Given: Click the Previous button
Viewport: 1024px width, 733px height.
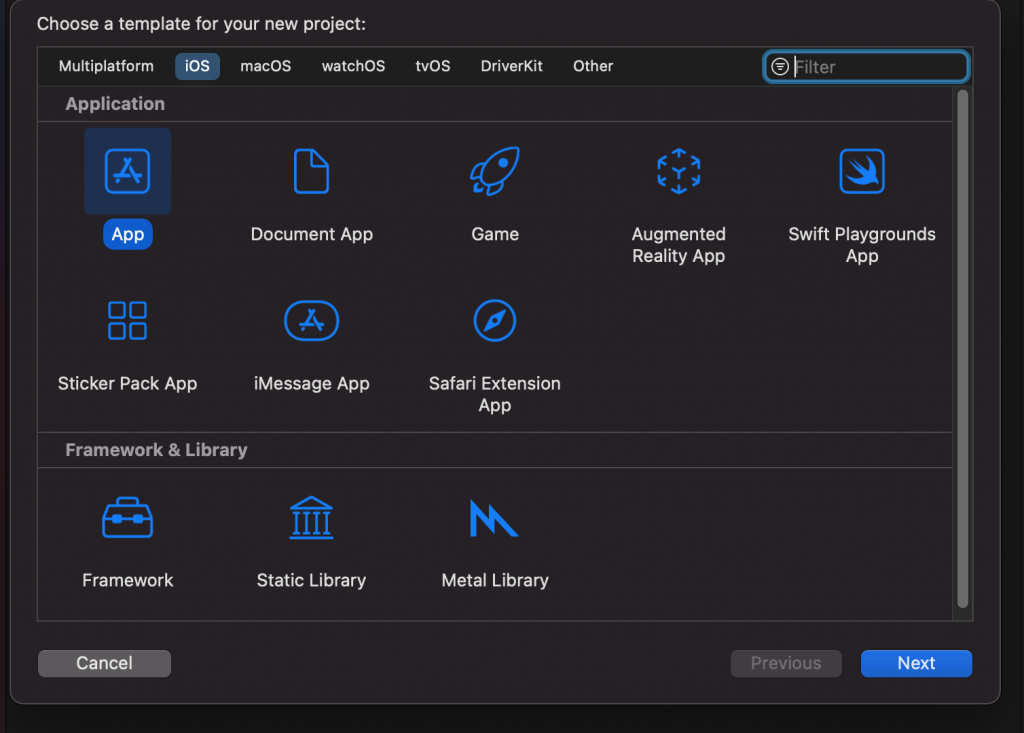Looking at the screenshot, I should pyautogui.click(x=786, y=663).
